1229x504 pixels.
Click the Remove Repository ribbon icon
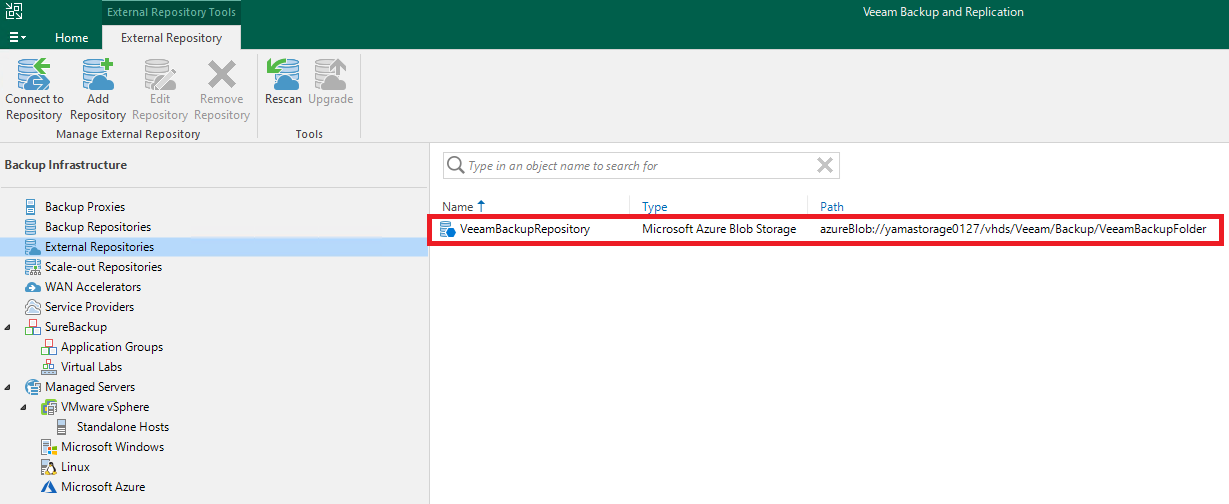[x=222, y=74]
